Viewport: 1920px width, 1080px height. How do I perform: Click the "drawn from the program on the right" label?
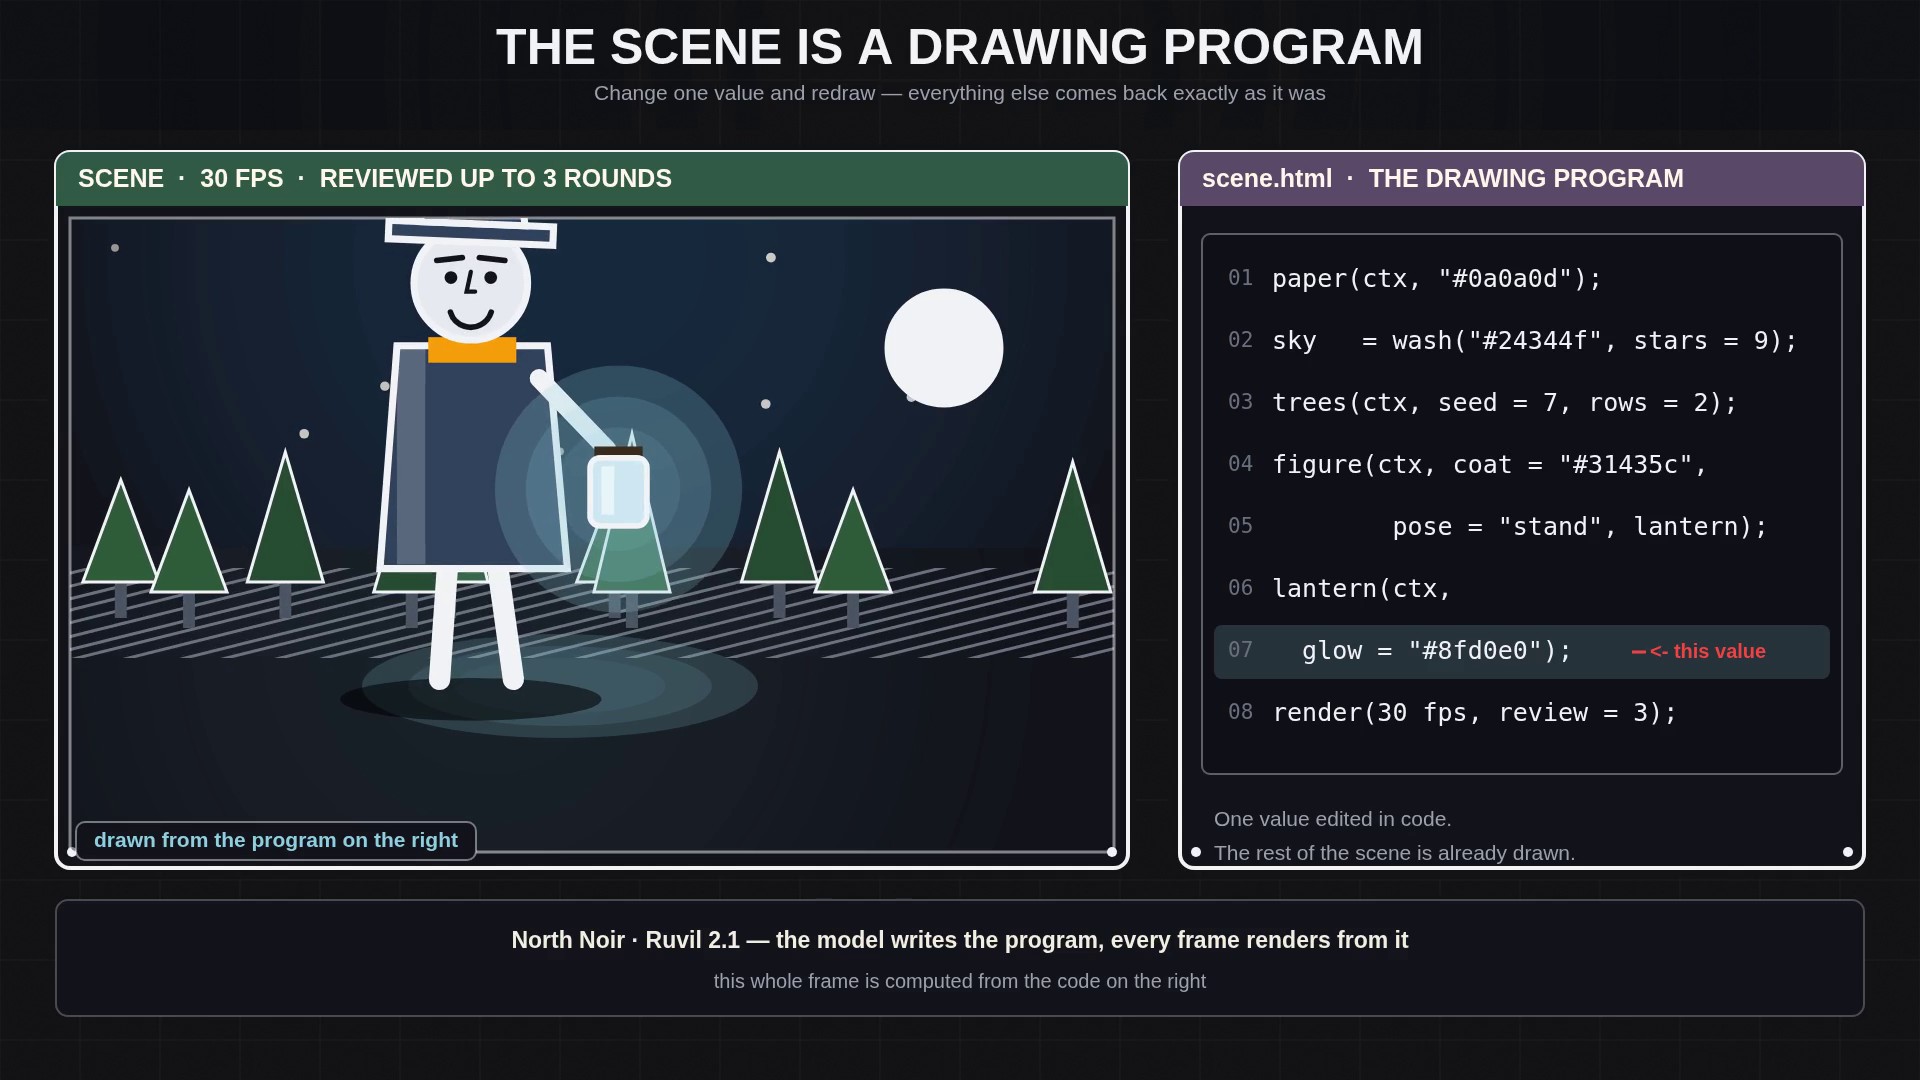coord(276,840)
